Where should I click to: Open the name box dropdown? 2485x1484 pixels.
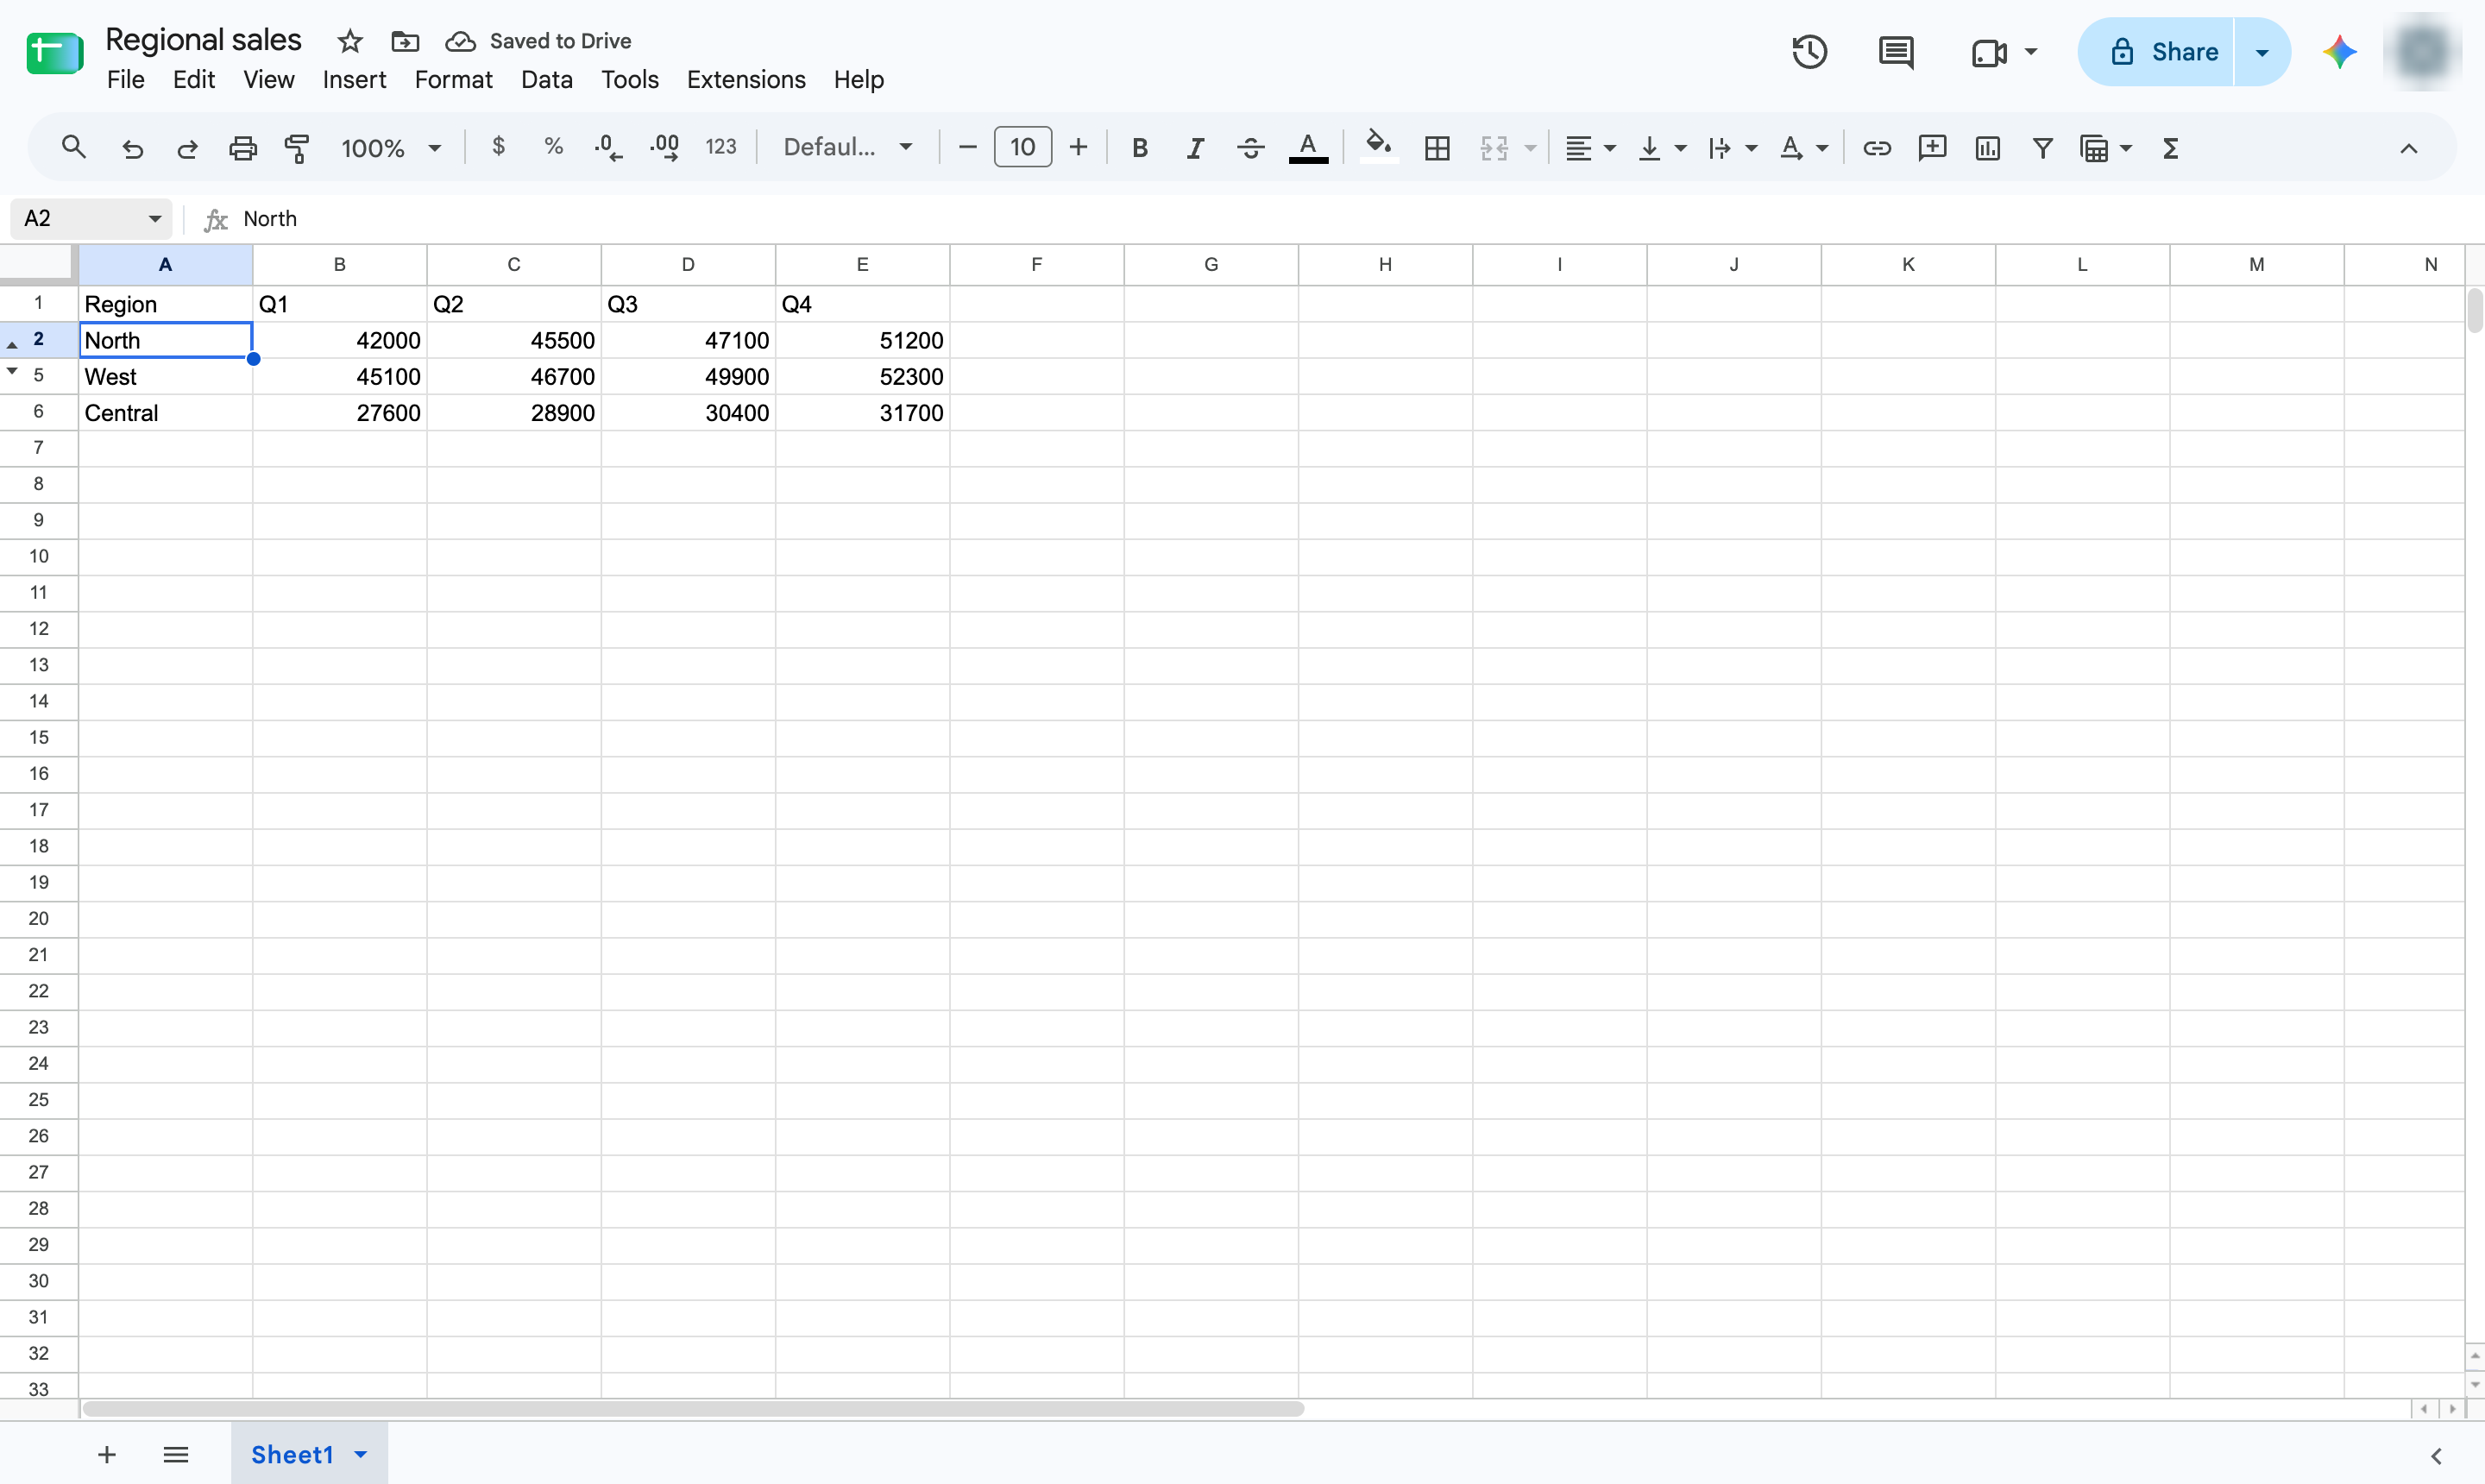[155, 219]
